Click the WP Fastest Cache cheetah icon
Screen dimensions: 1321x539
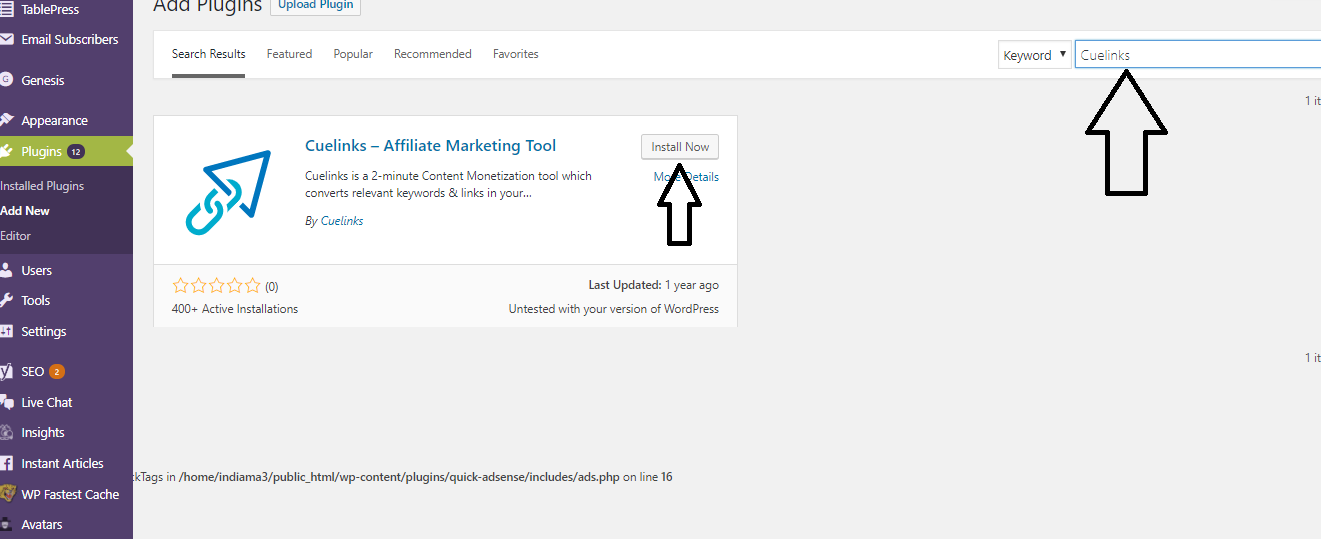[7, 494]
